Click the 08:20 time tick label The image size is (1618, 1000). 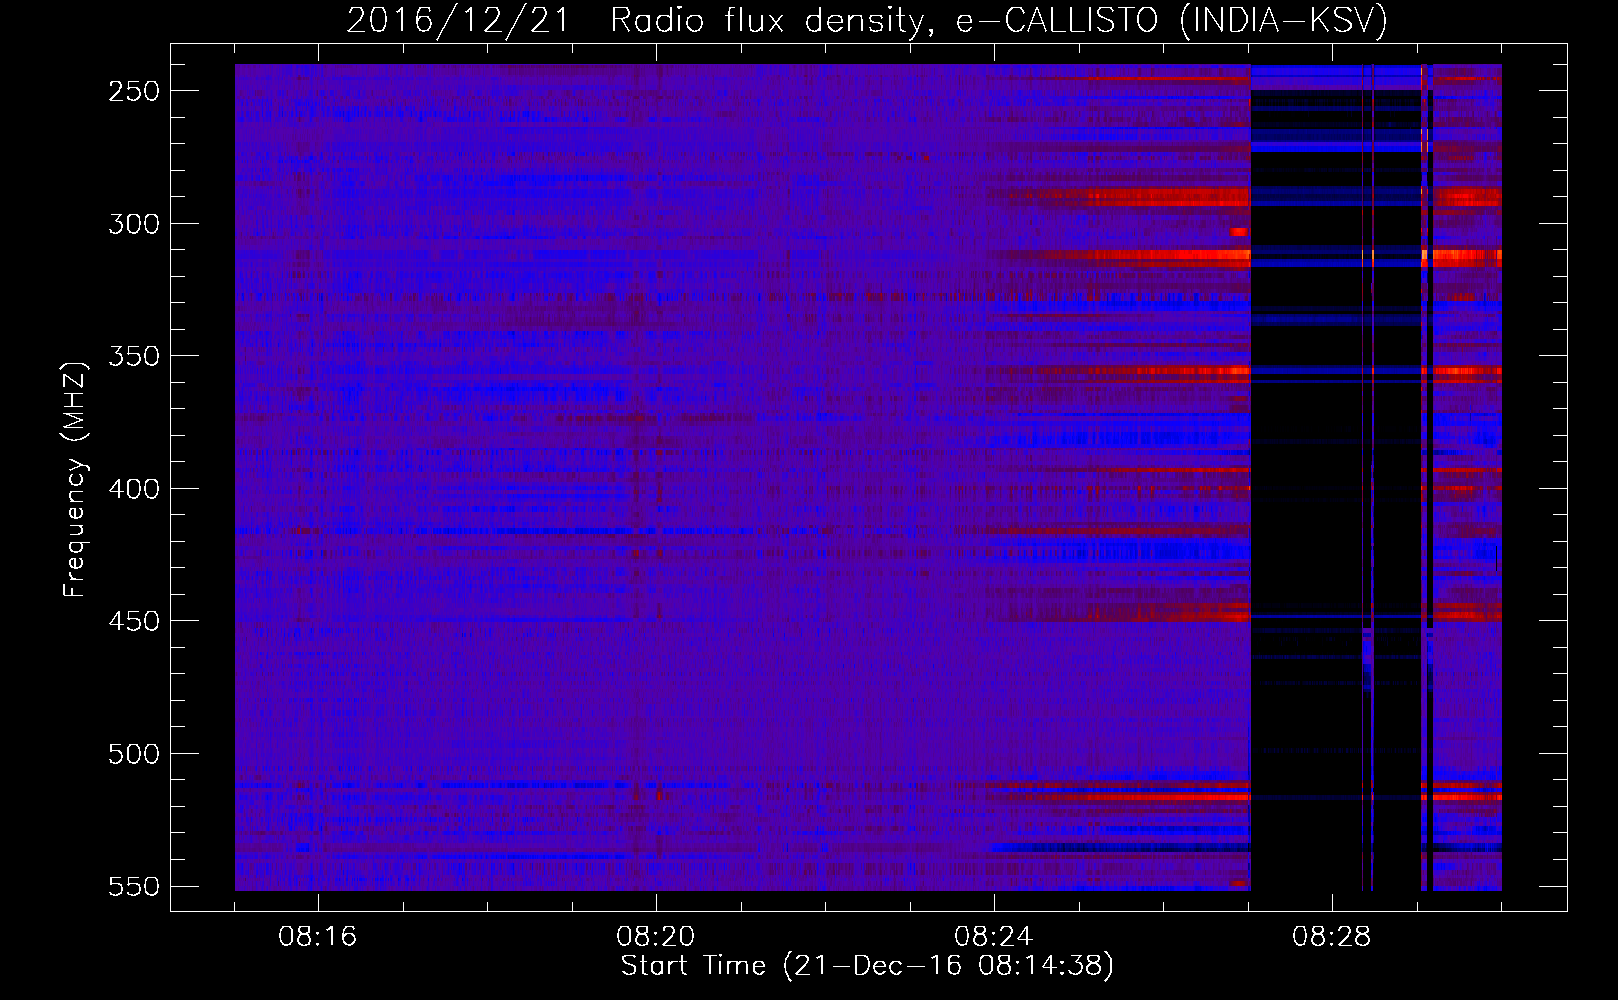click(x=656, y=937)
